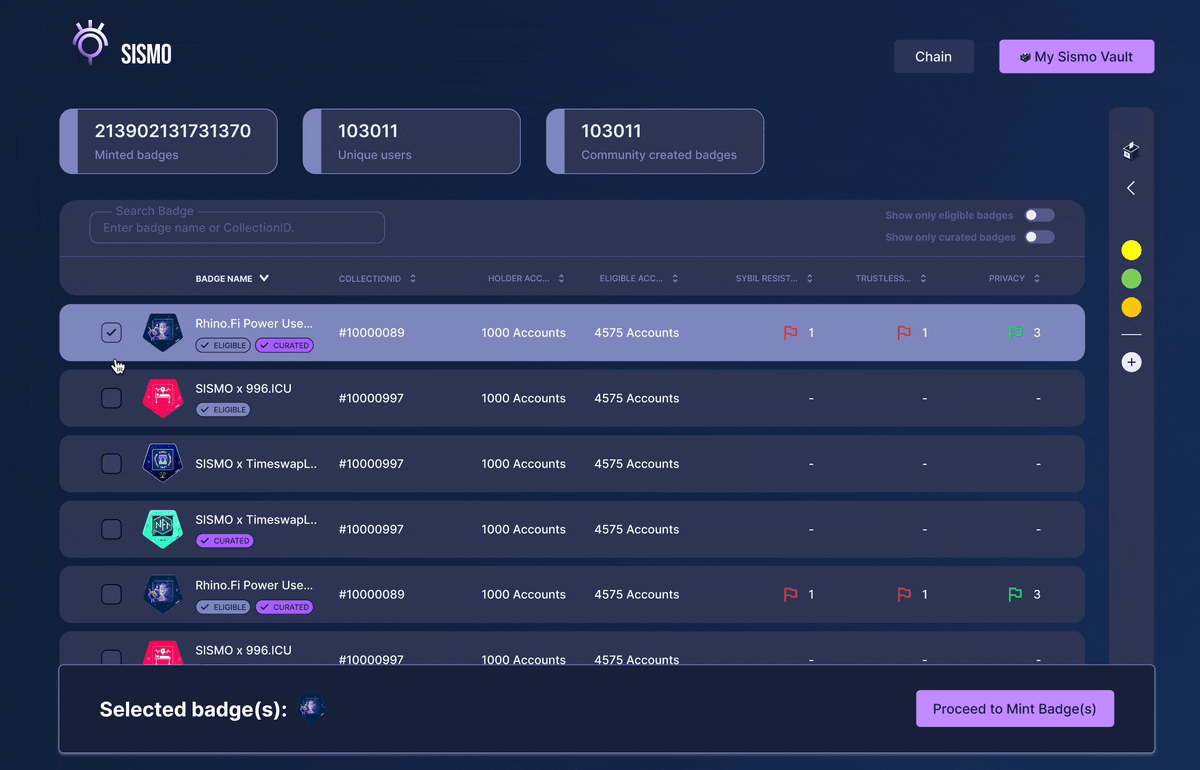Click badge image of the unchecked Rhino.Fi row

[x=162, y=594]
